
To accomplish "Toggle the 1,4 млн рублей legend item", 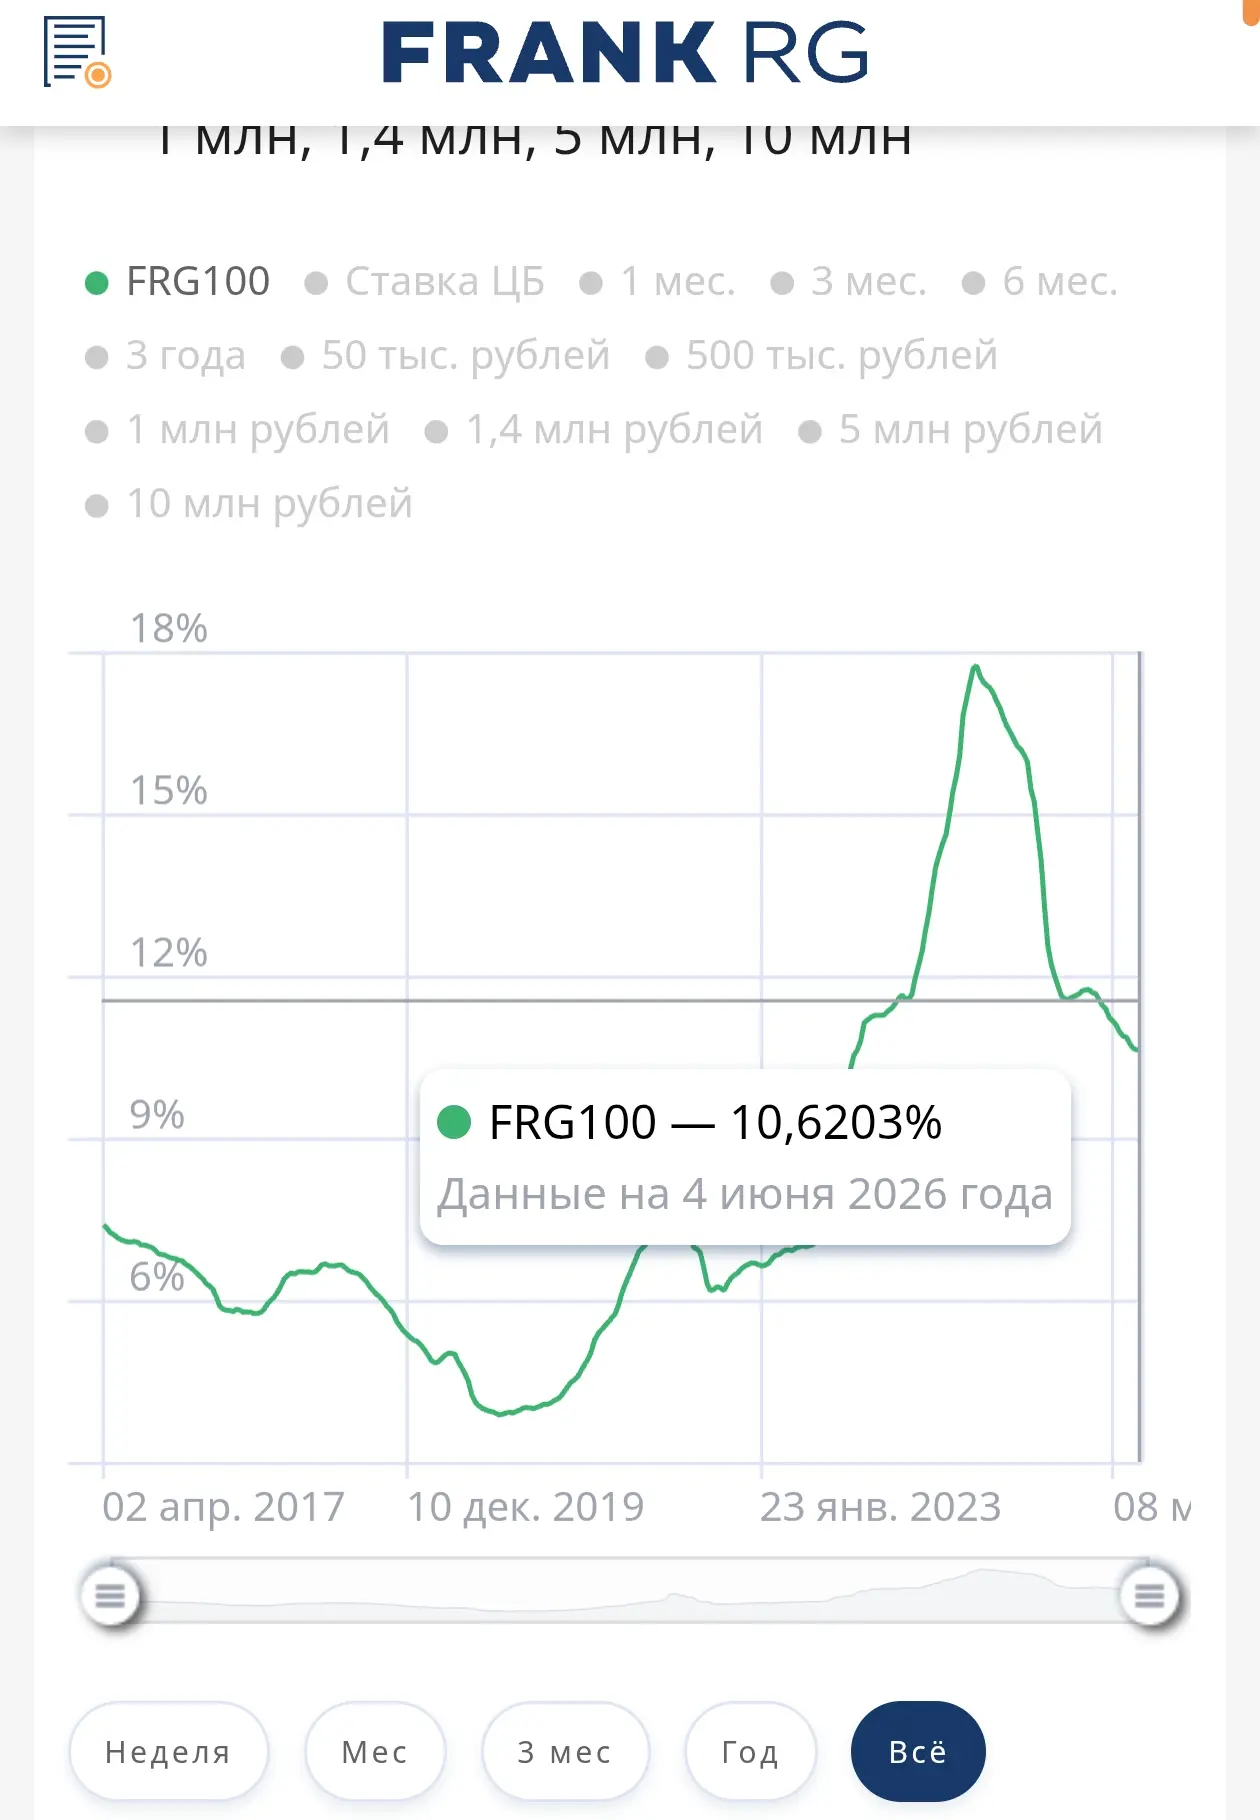I will click(x=594, y=430).
